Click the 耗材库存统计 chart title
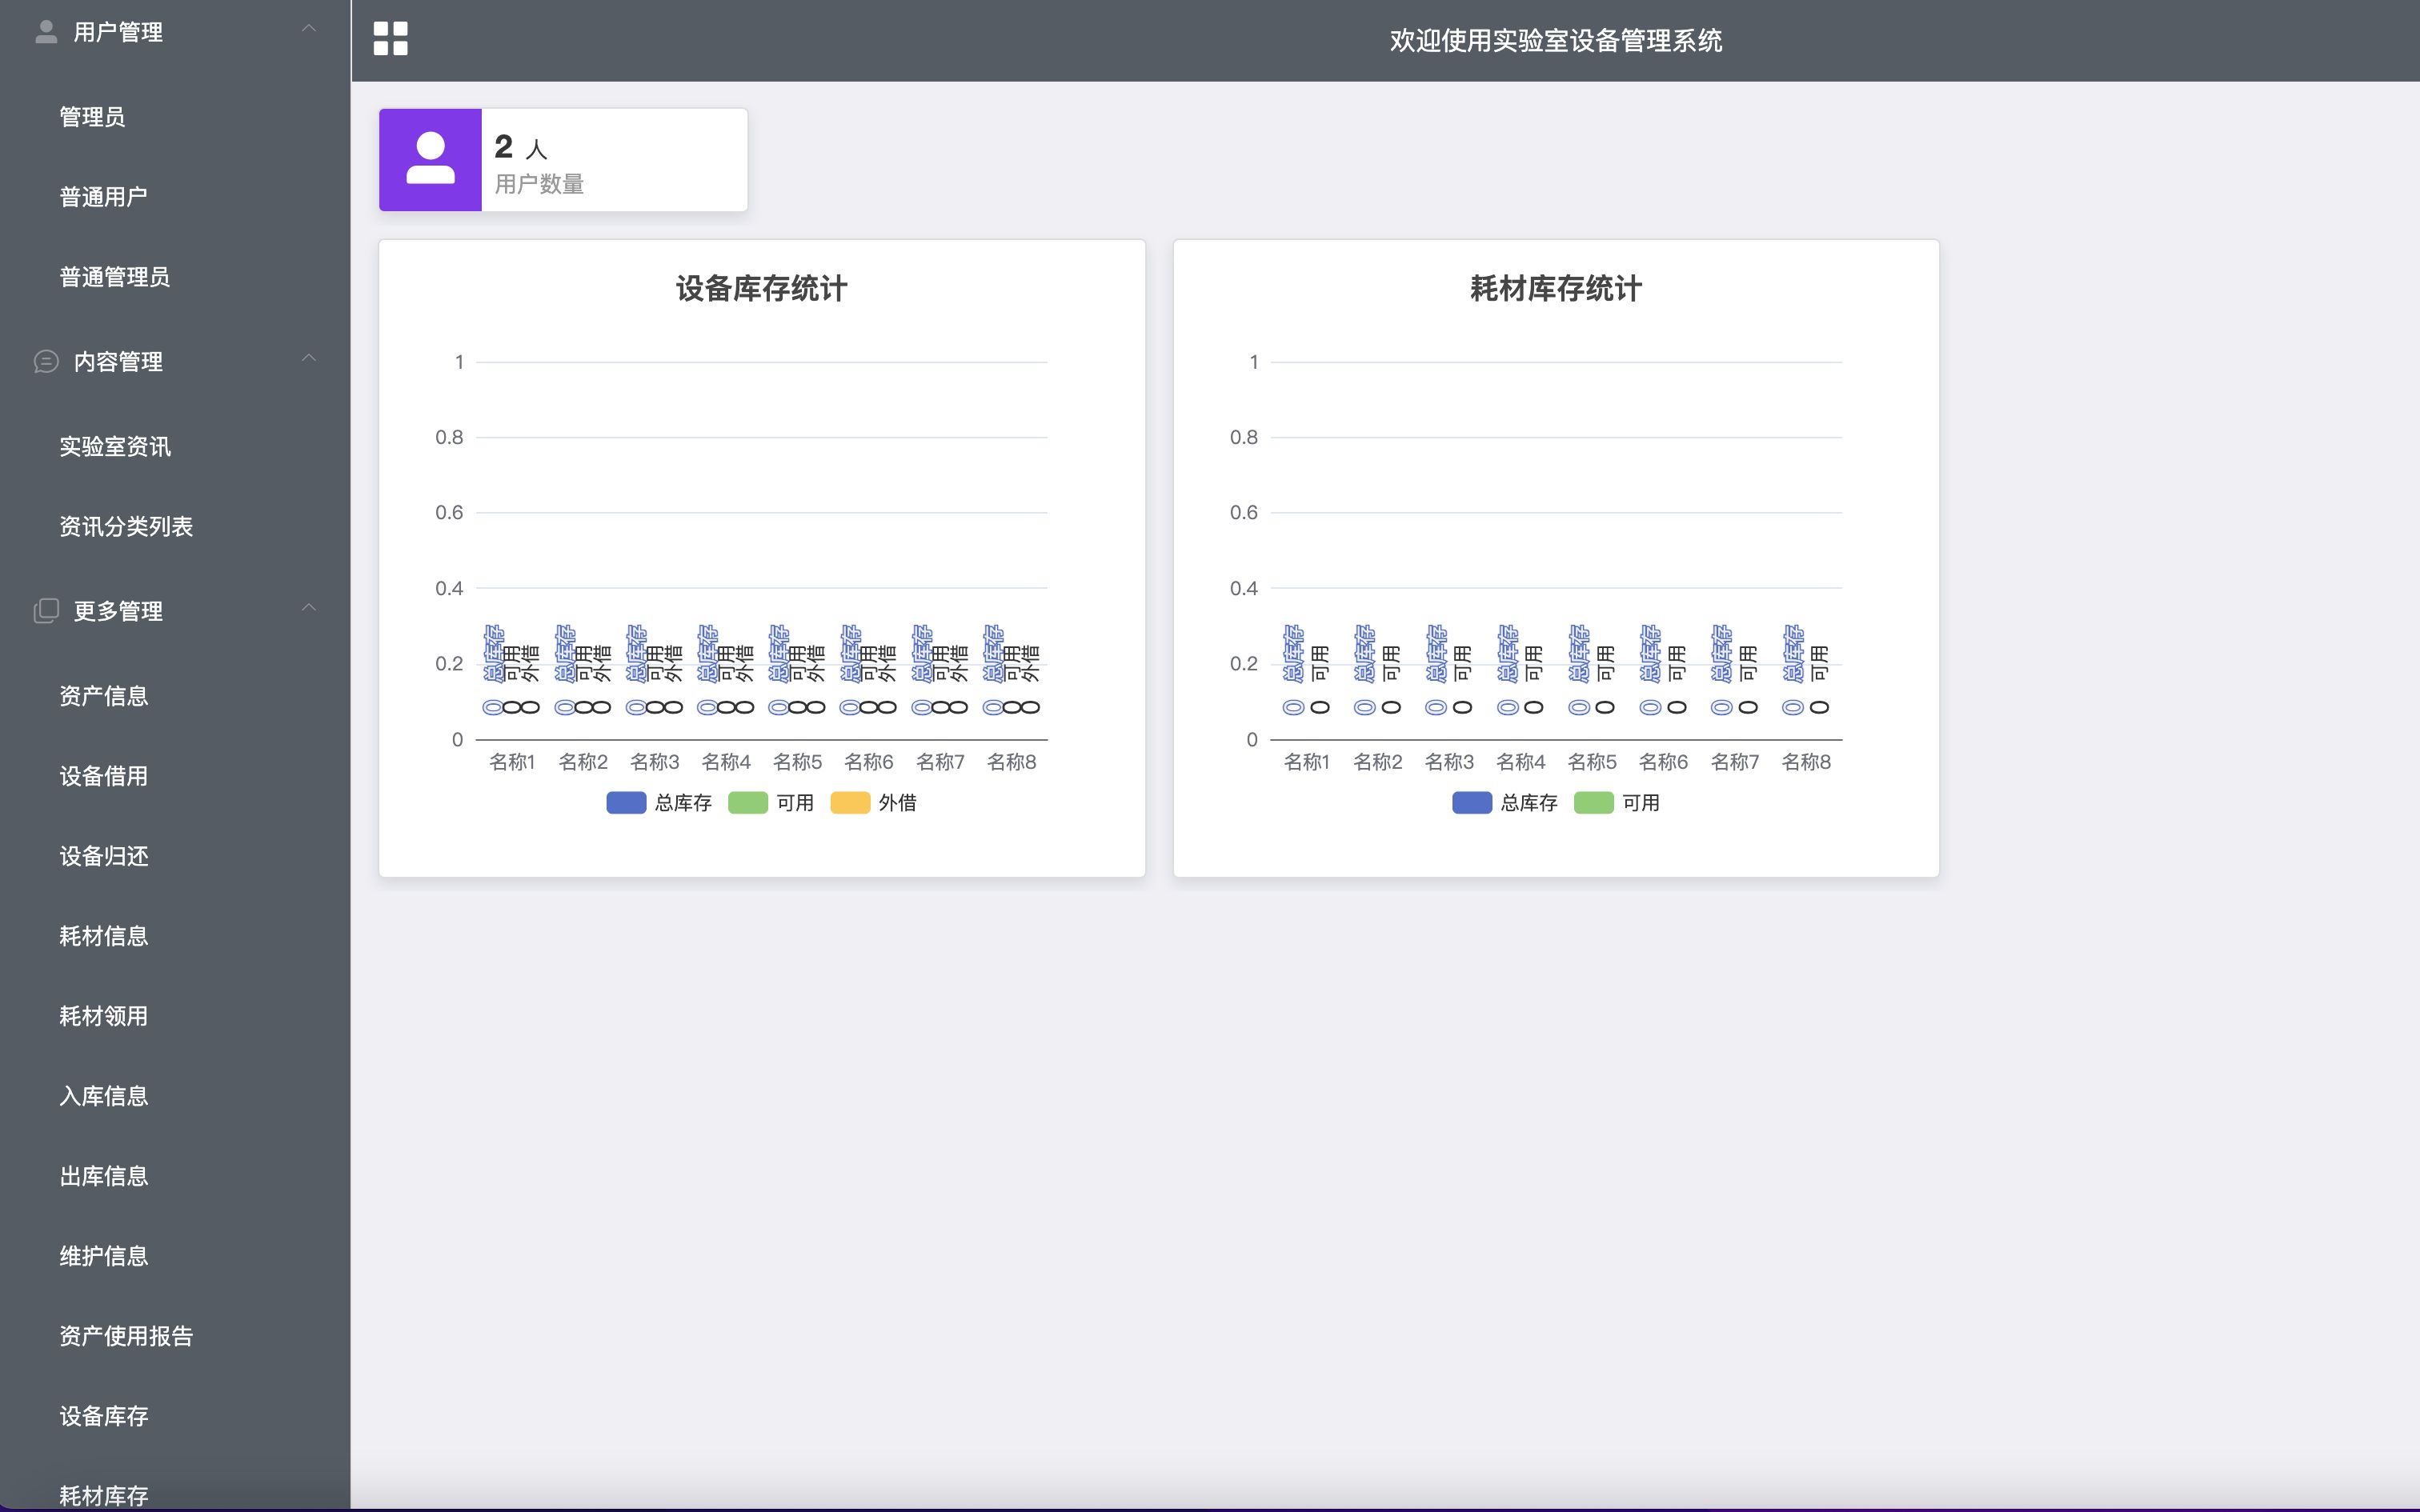This screenshot has height=1512, width=2420. [1556, 289]
